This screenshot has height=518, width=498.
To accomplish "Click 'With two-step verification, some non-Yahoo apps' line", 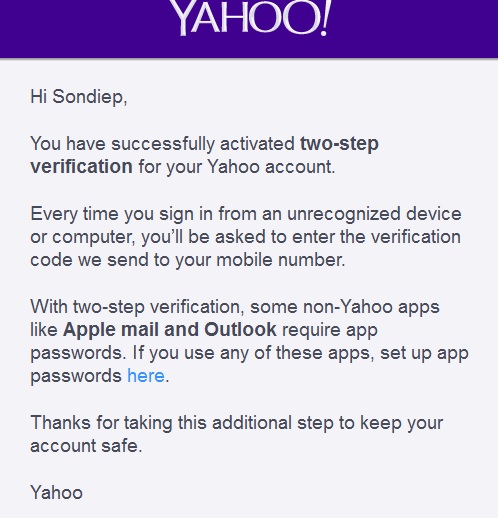I will coord(235,307).
